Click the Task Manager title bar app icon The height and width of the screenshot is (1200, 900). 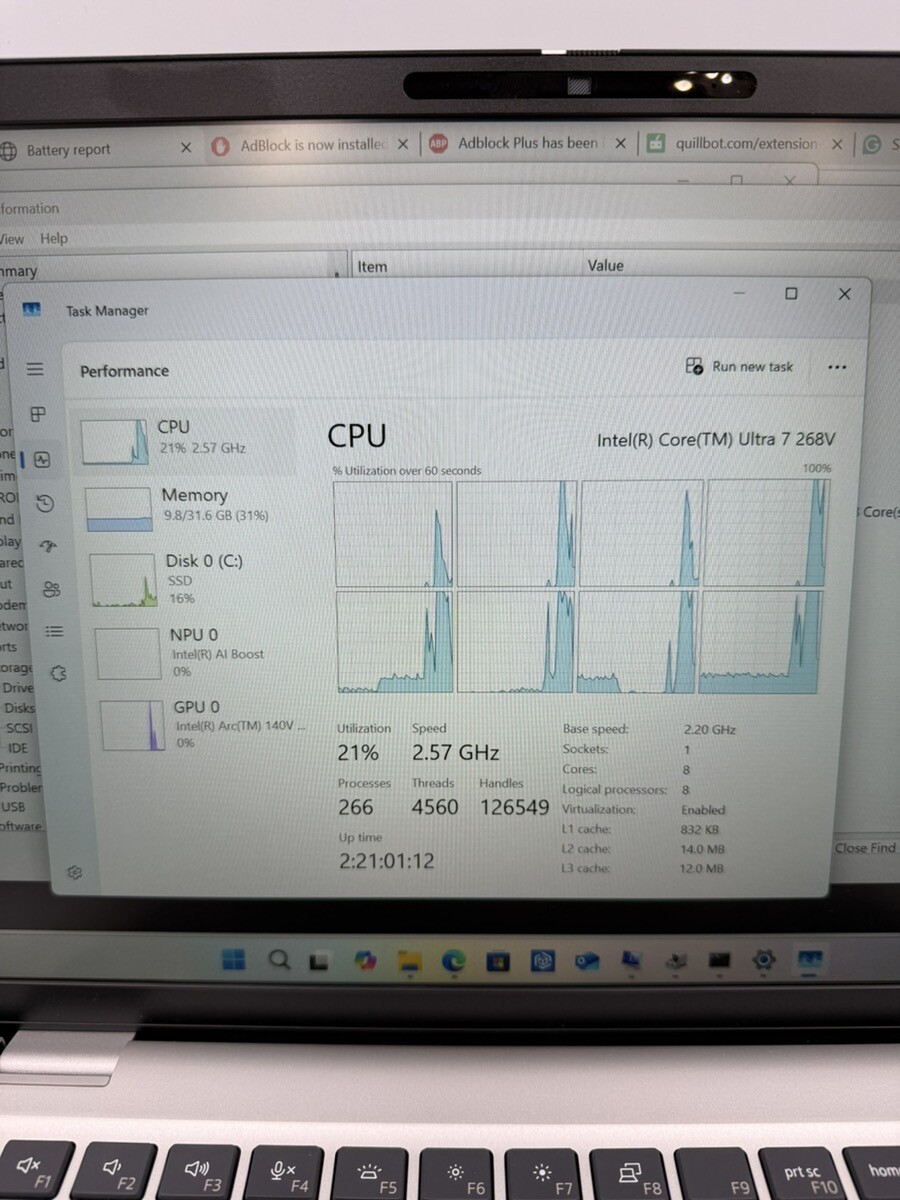point(32,310)
